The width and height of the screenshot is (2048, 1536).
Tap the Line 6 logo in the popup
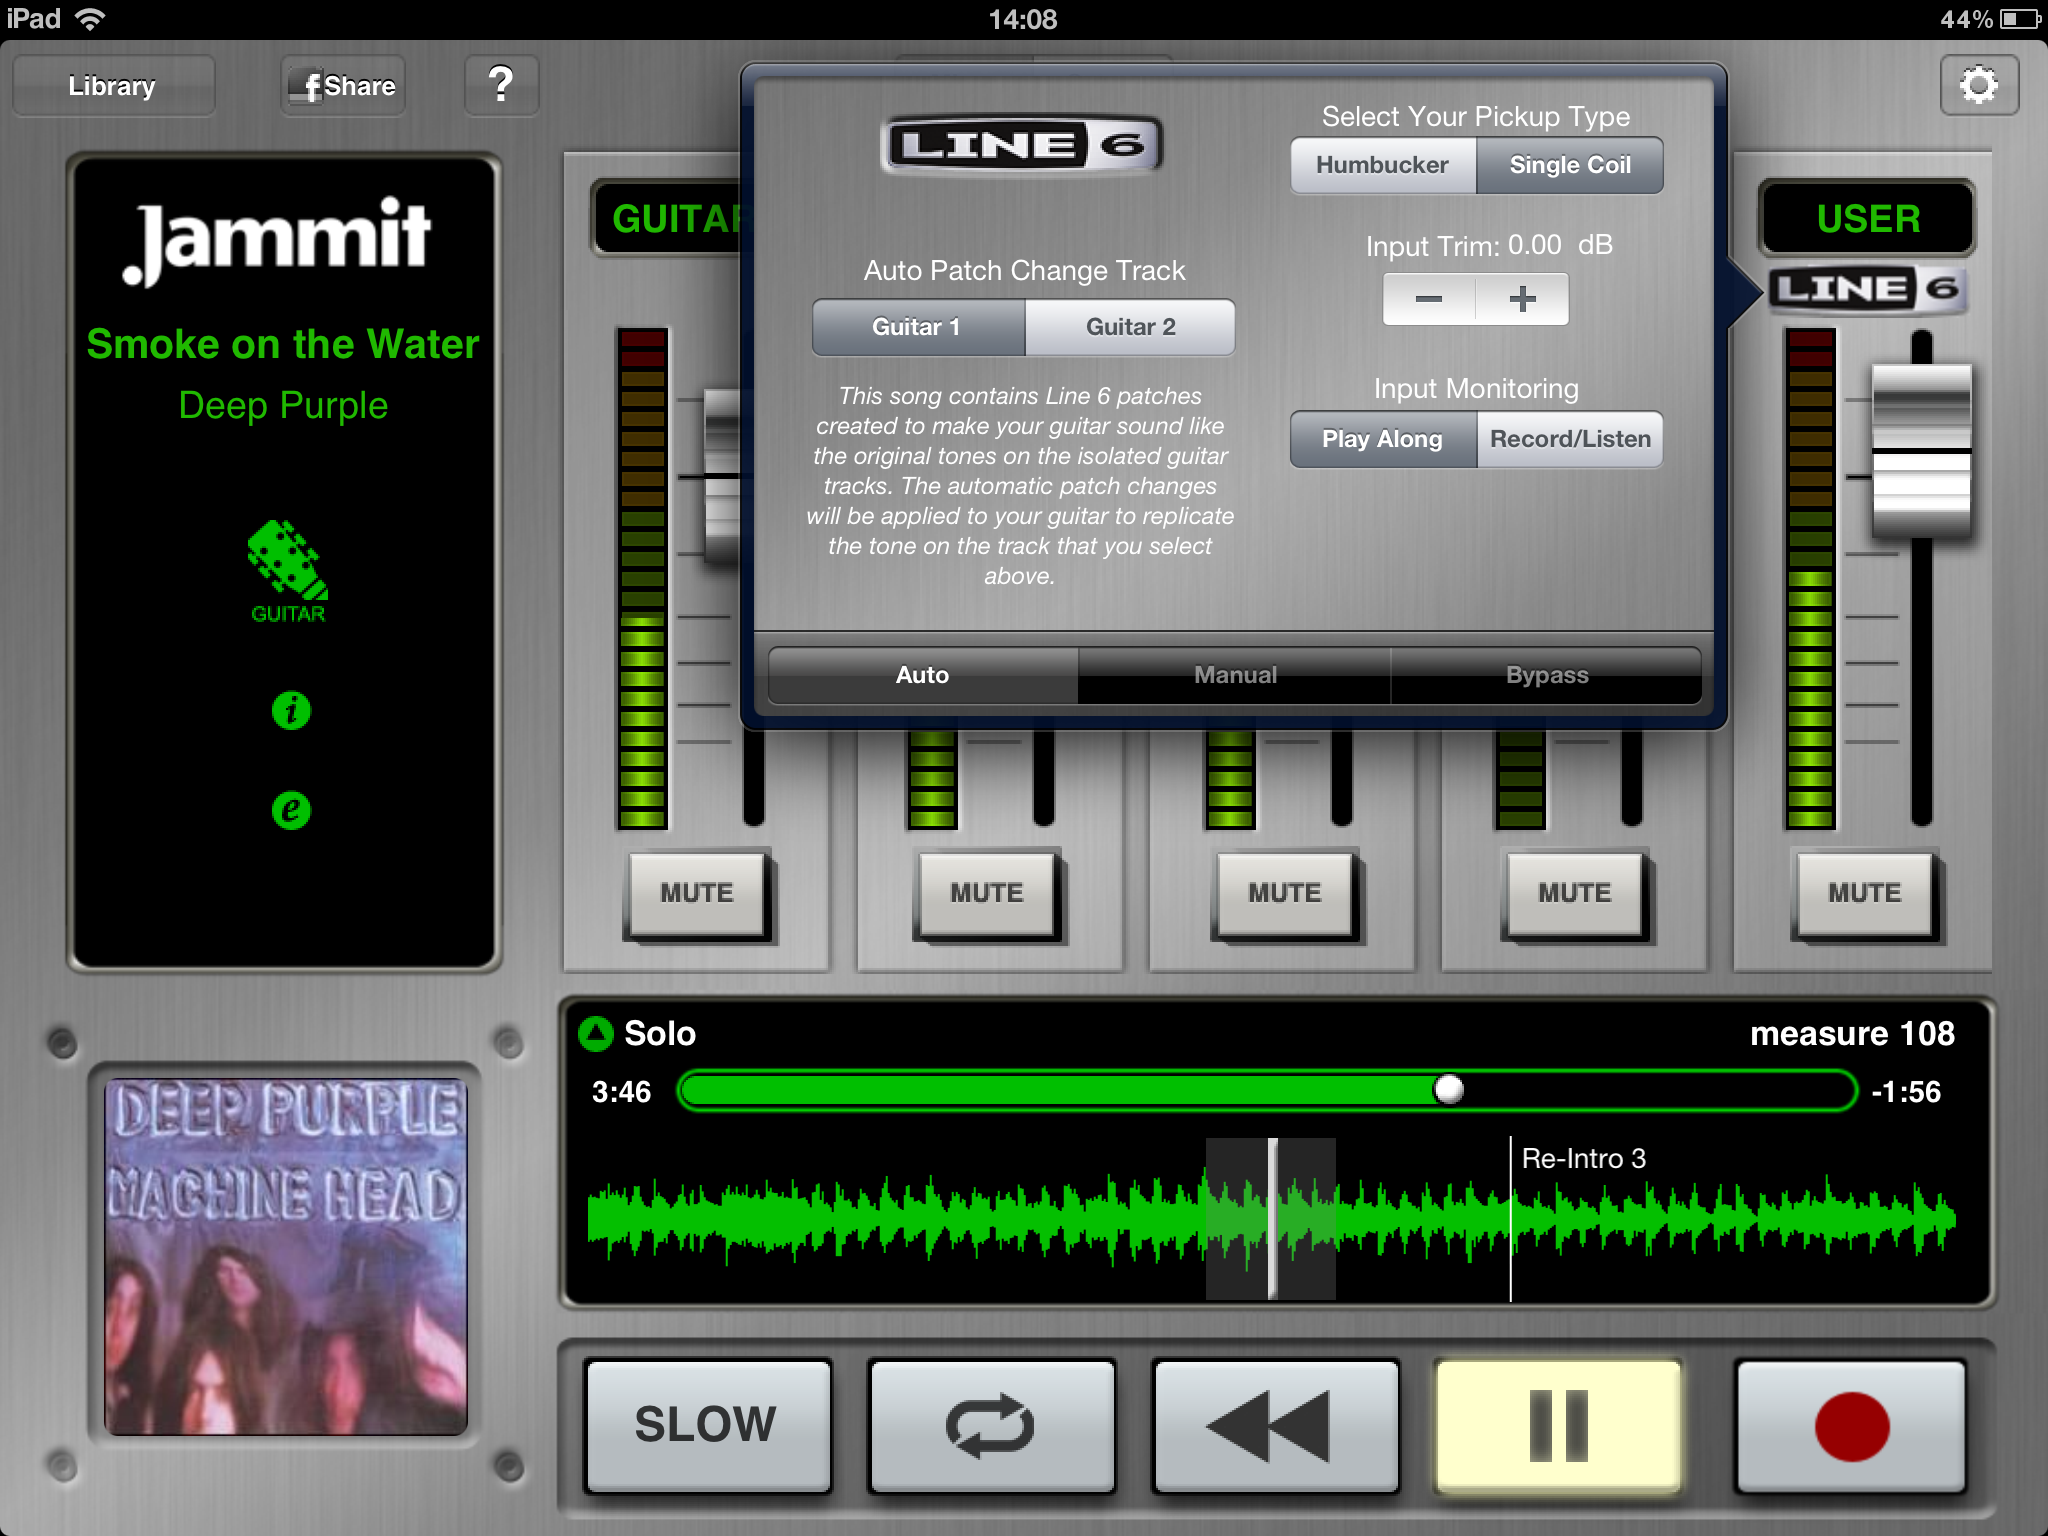tap(1022, 145)
